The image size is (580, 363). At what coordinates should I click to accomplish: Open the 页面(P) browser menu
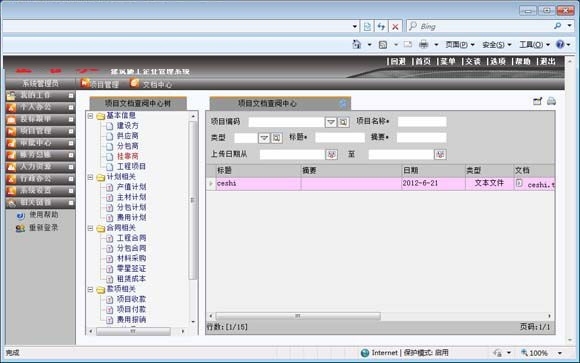(x=460, y=45)
